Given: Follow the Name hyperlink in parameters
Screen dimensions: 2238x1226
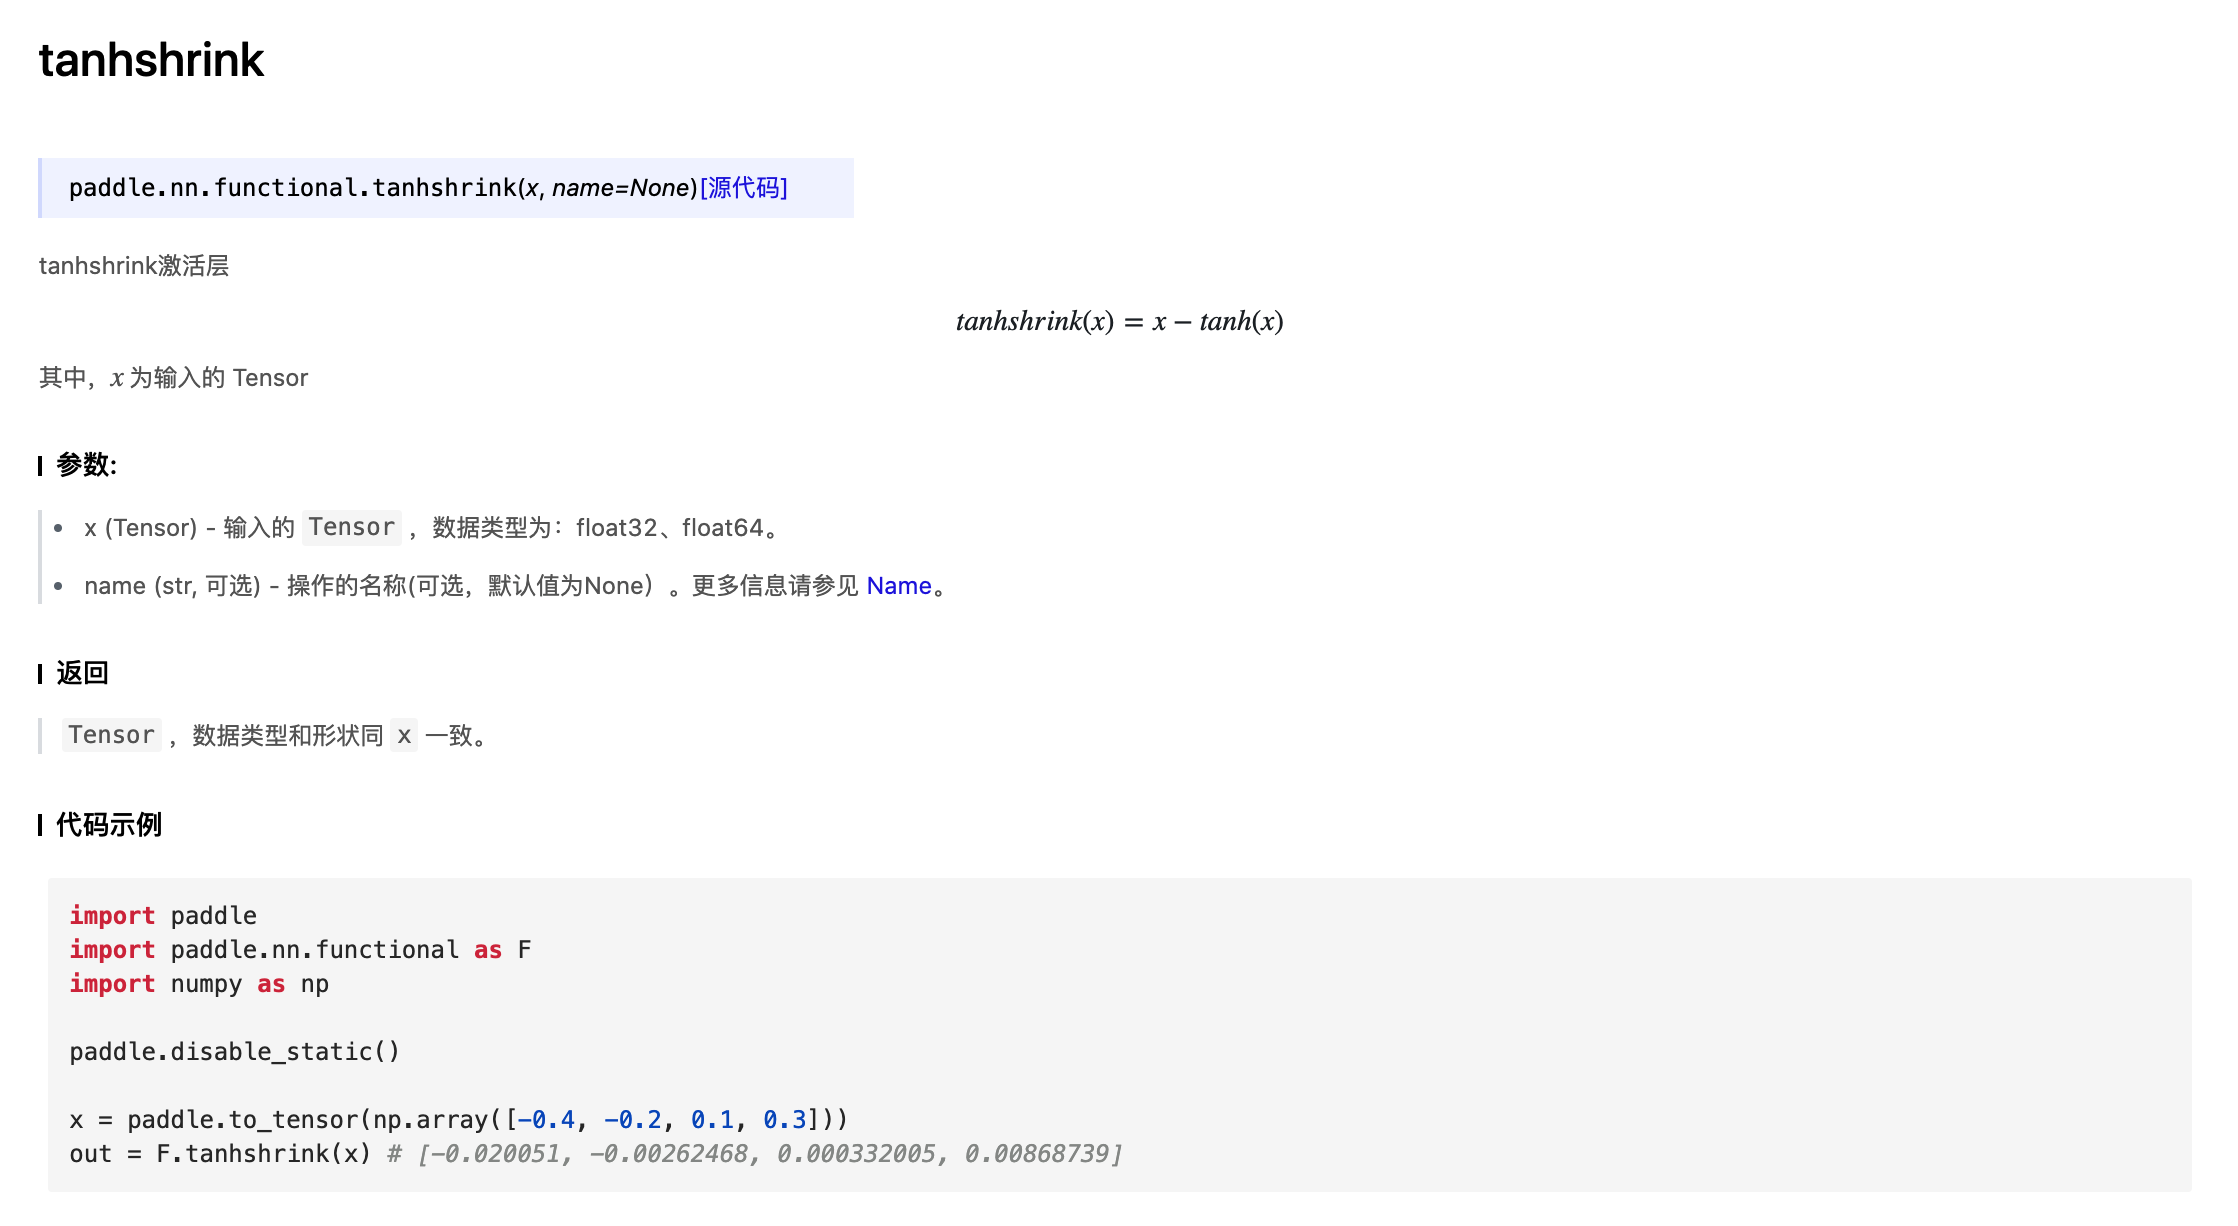Looking at the screenshot, I should [898, 586].
